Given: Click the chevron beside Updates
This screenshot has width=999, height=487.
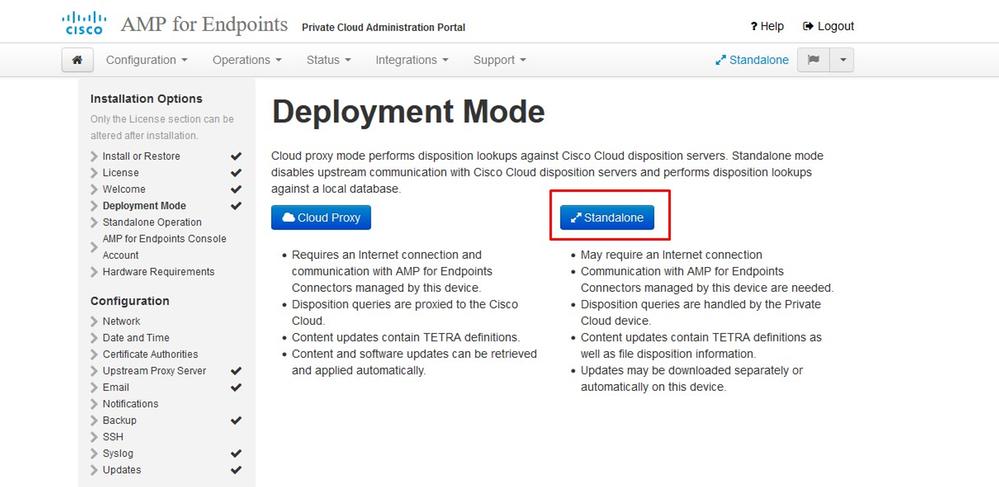Looking at the screenshot, I should point(94,470).
